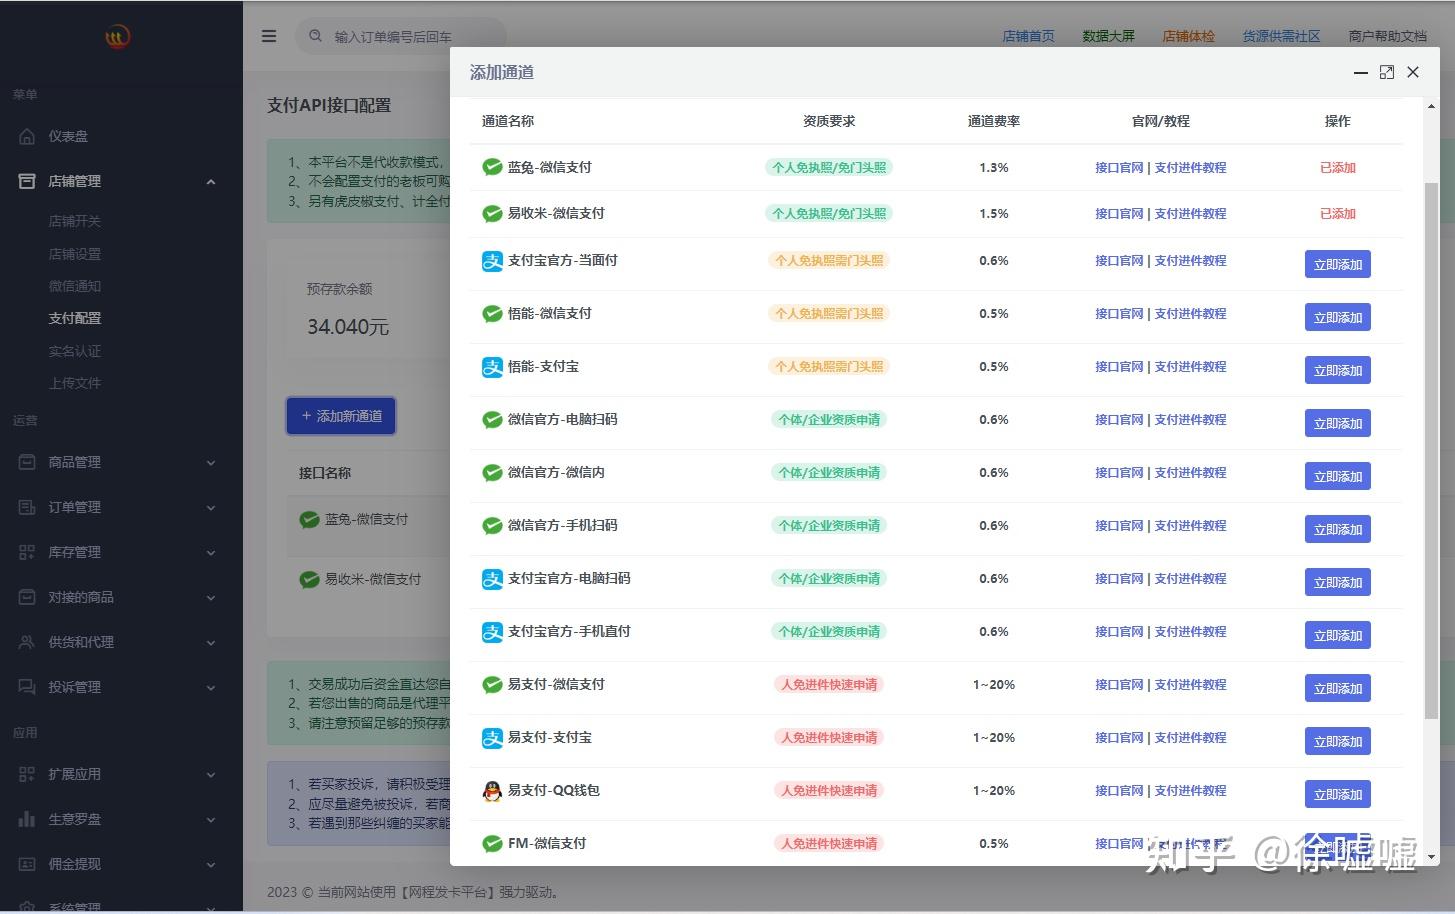Image resolution: width=1455 pixels, height=914 pixels.
Task: Click the 商品管理 icon in sidebar
Action: click(27, 462)
